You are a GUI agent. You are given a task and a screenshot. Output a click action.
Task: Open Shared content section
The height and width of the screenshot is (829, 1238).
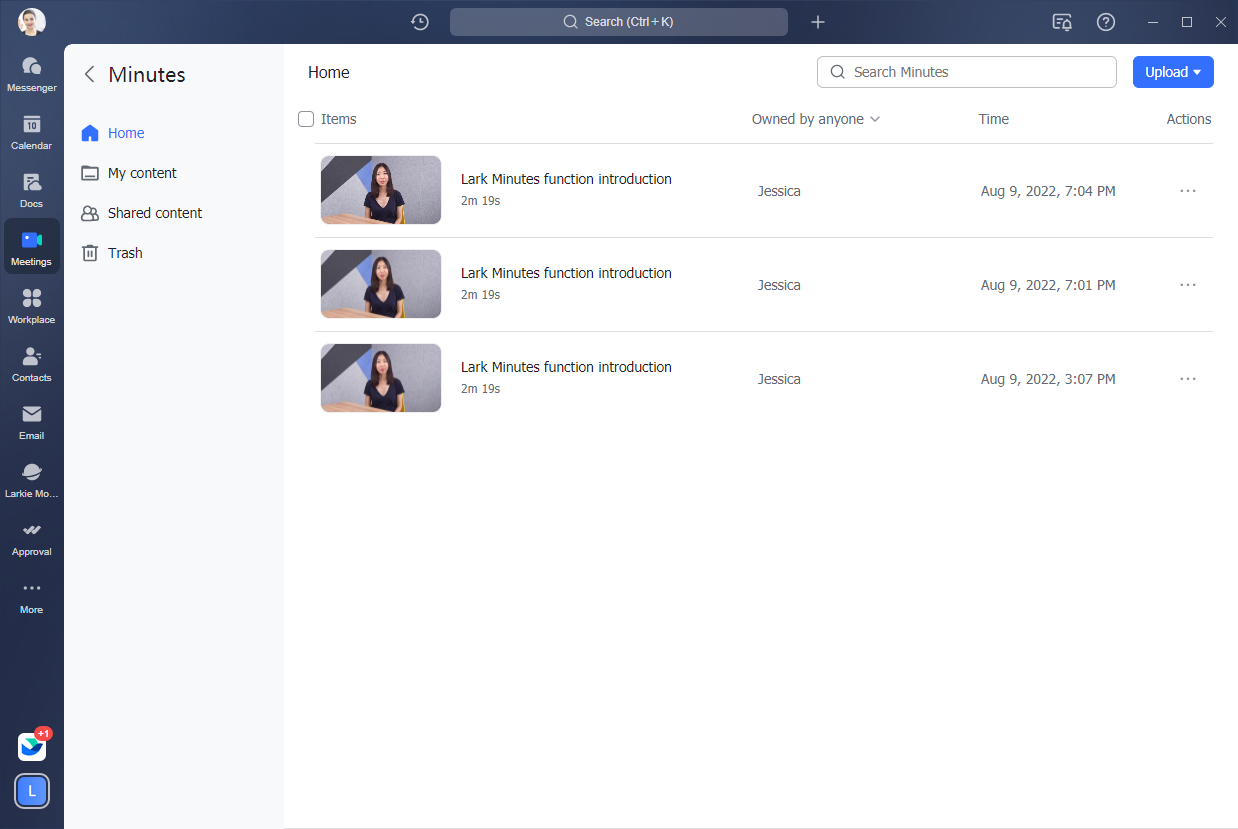coord(154,213)
